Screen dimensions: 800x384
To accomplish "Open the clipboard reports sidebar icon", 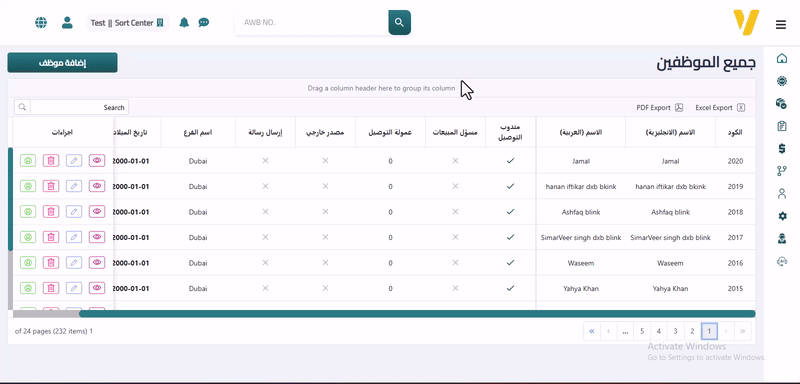I will coord(782,126).
